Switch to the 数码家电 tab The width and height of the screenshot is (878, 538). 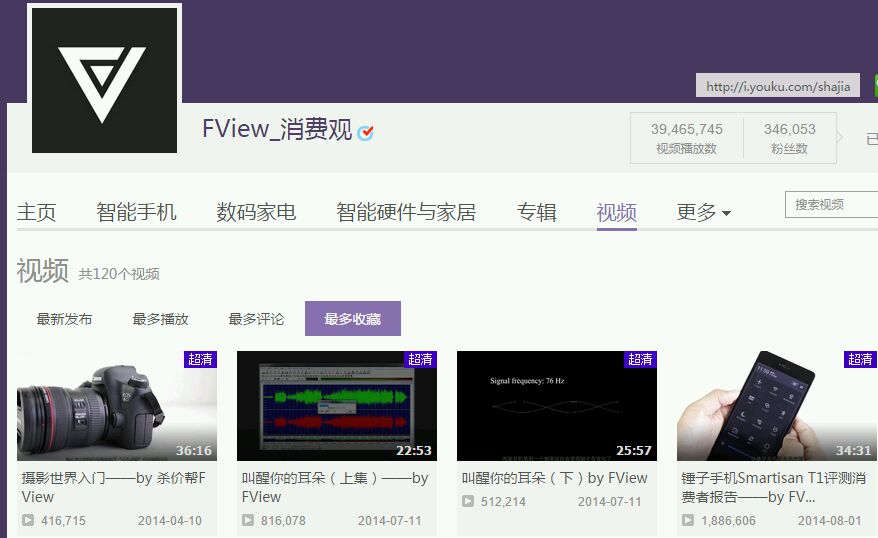tap(256, 213)
